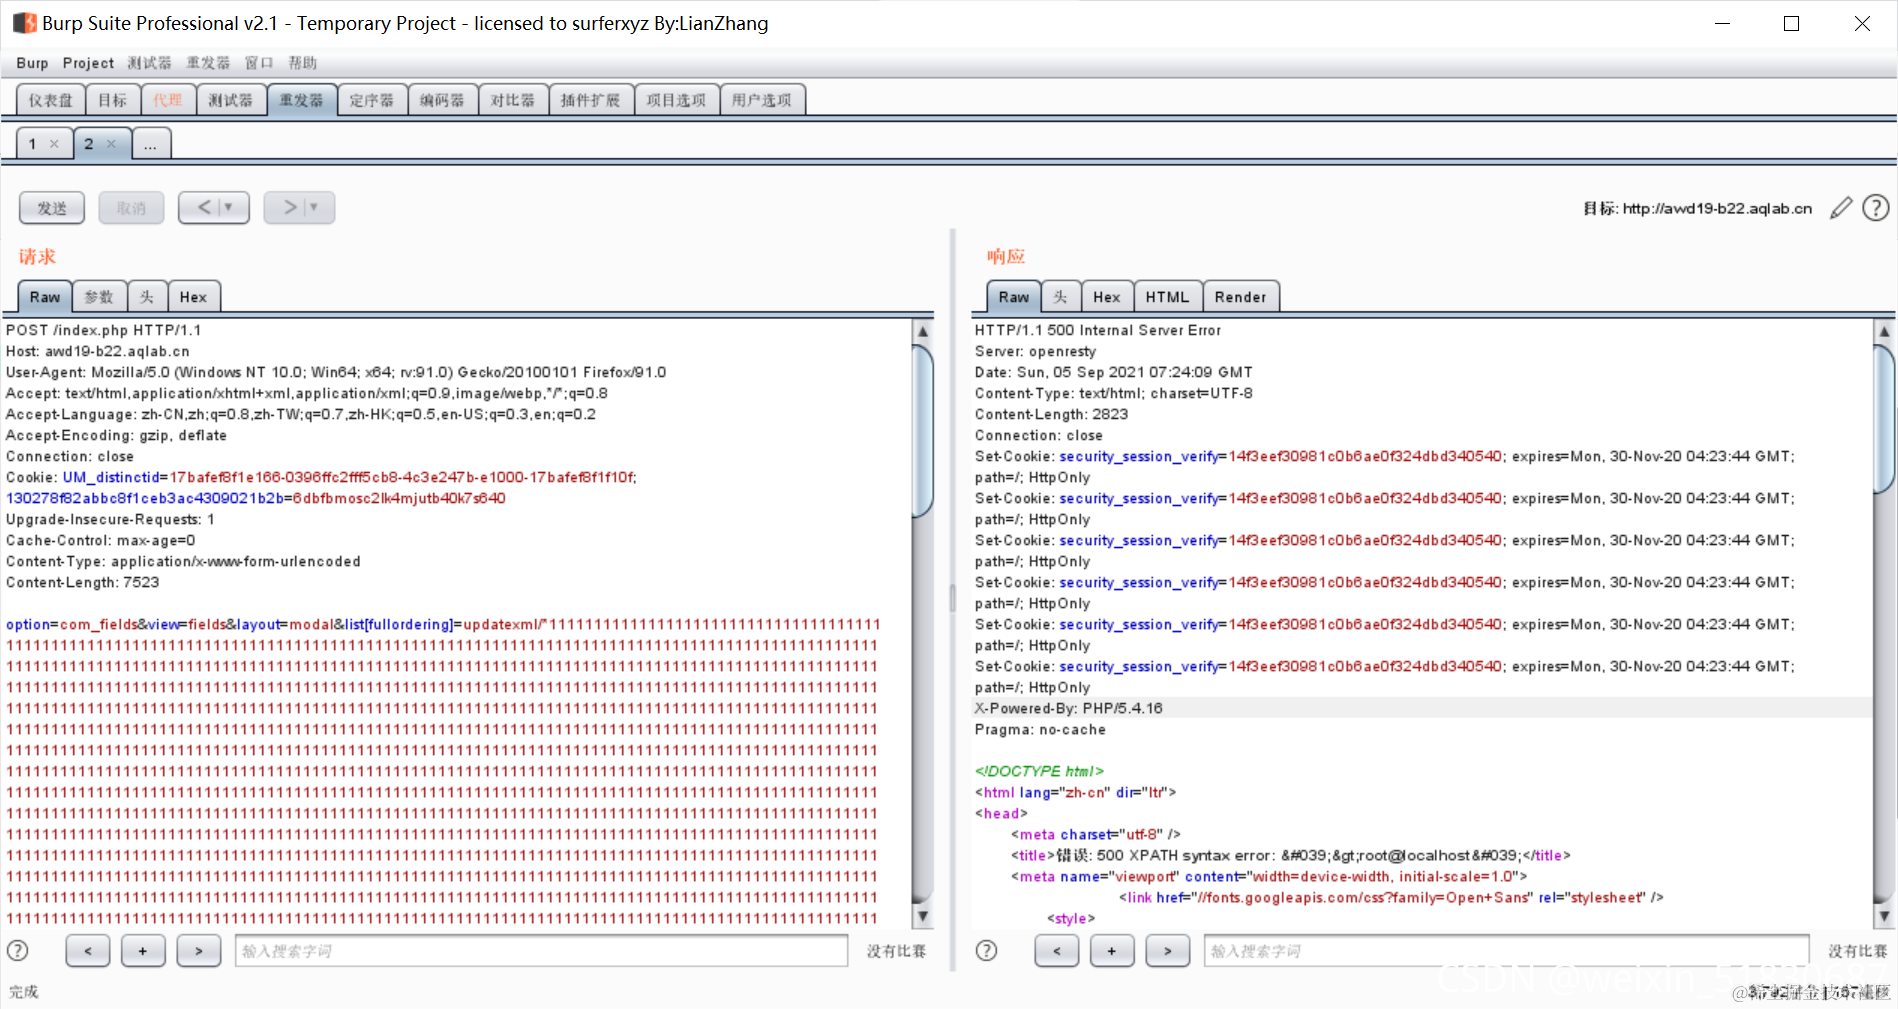Go to next match in response search
The width and height of the screenshot is (1898, 1009).
pyautogui.click(x=1167, y=951)
